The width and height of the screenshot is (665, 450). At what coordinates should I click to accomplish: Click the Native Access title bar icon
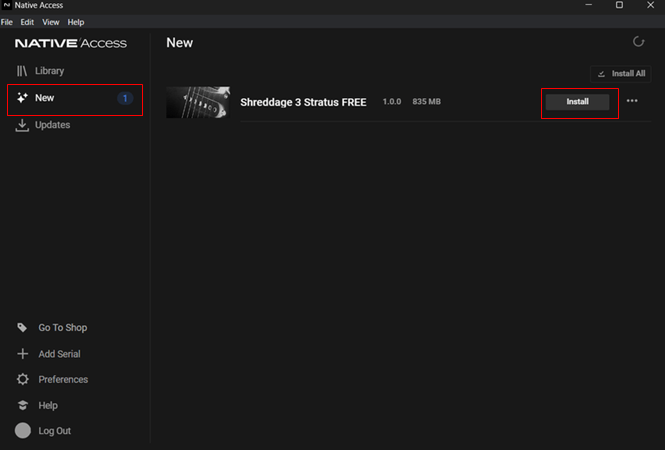pos(6,5)
